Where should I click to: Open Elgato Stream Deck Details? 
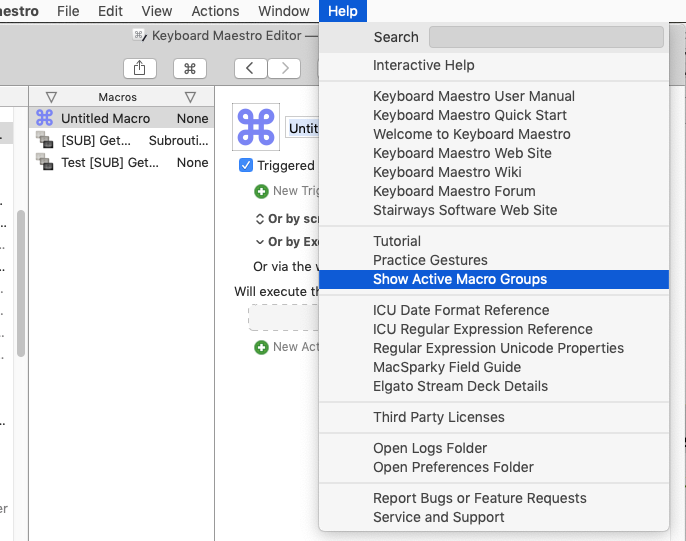[x=494, y=387]
